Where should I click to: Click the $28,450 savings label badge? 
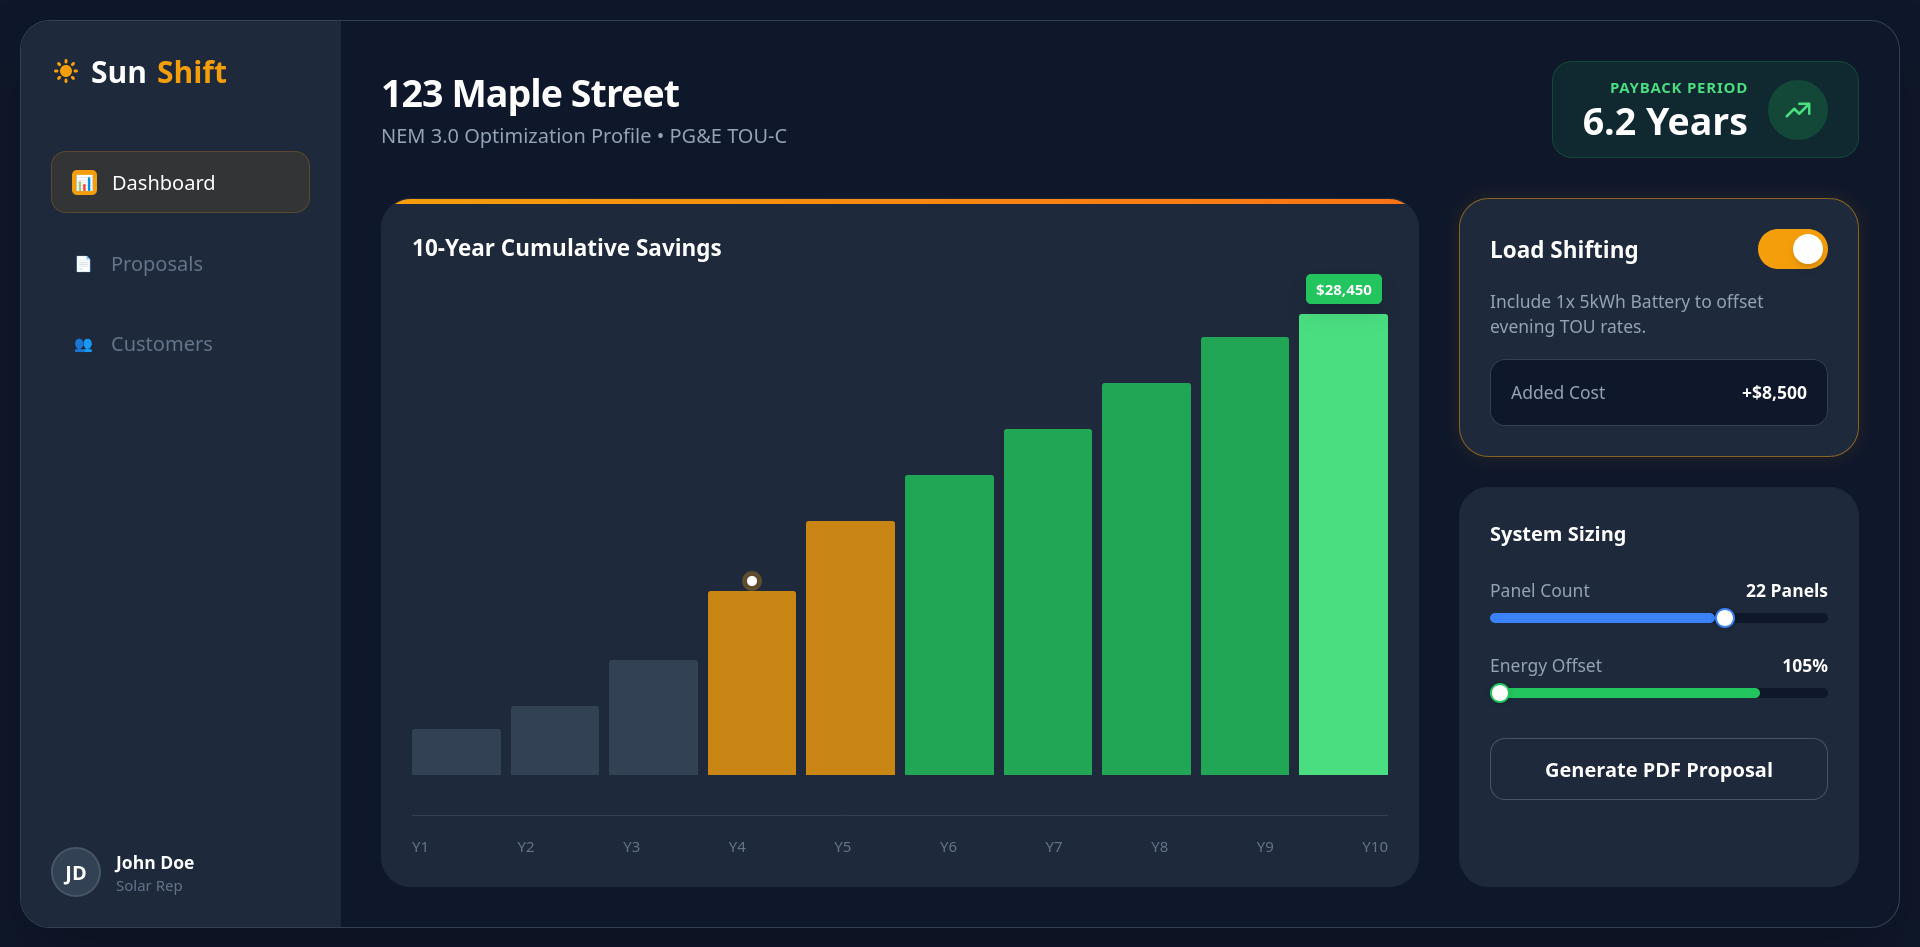1343,290
